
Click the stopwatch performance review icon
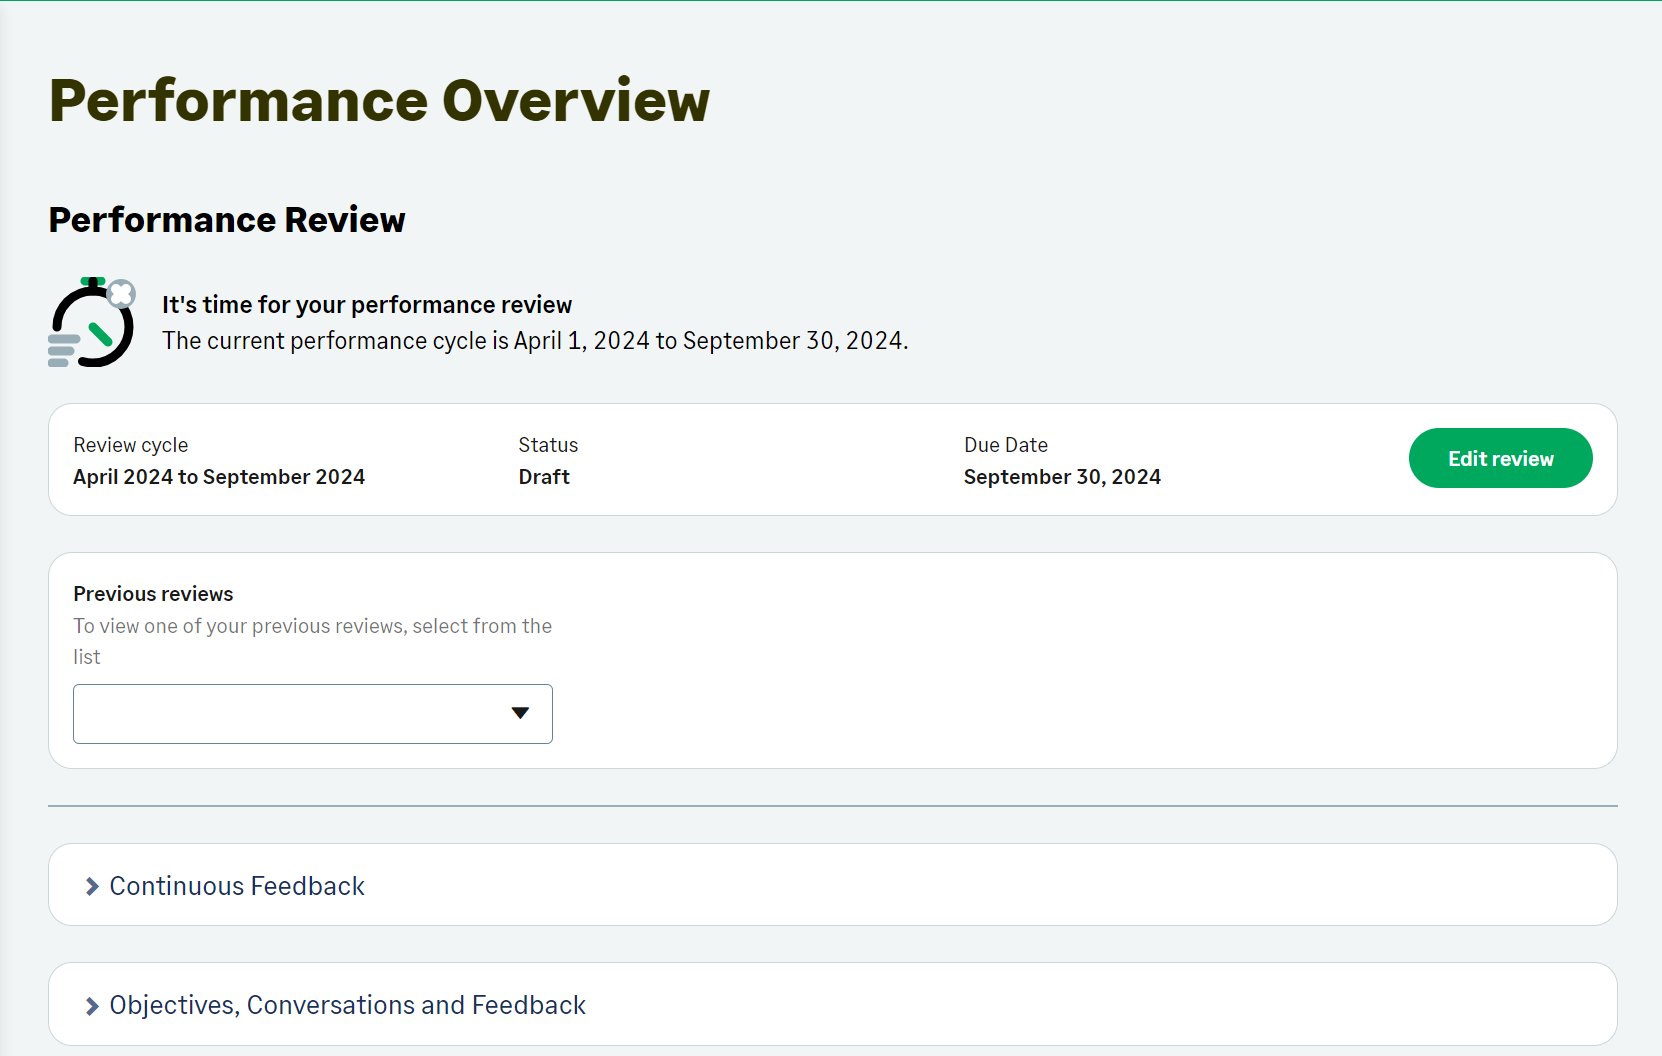tap(91, 323)
